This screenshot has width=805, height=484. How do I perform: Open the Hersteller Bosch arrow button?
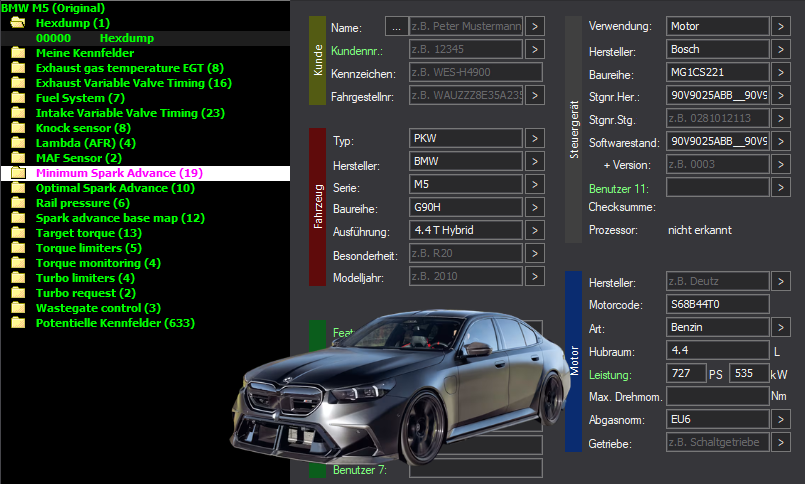[x=781, y=49]
